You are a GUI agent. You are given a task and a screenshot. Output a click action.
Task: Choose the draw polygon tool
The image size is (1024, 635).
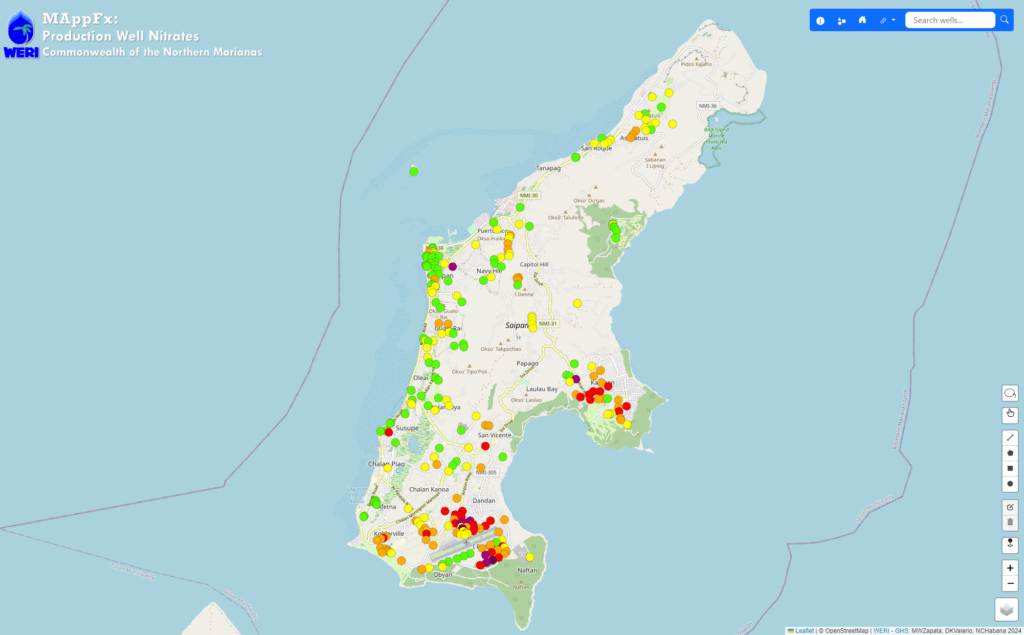point(1009,453)
